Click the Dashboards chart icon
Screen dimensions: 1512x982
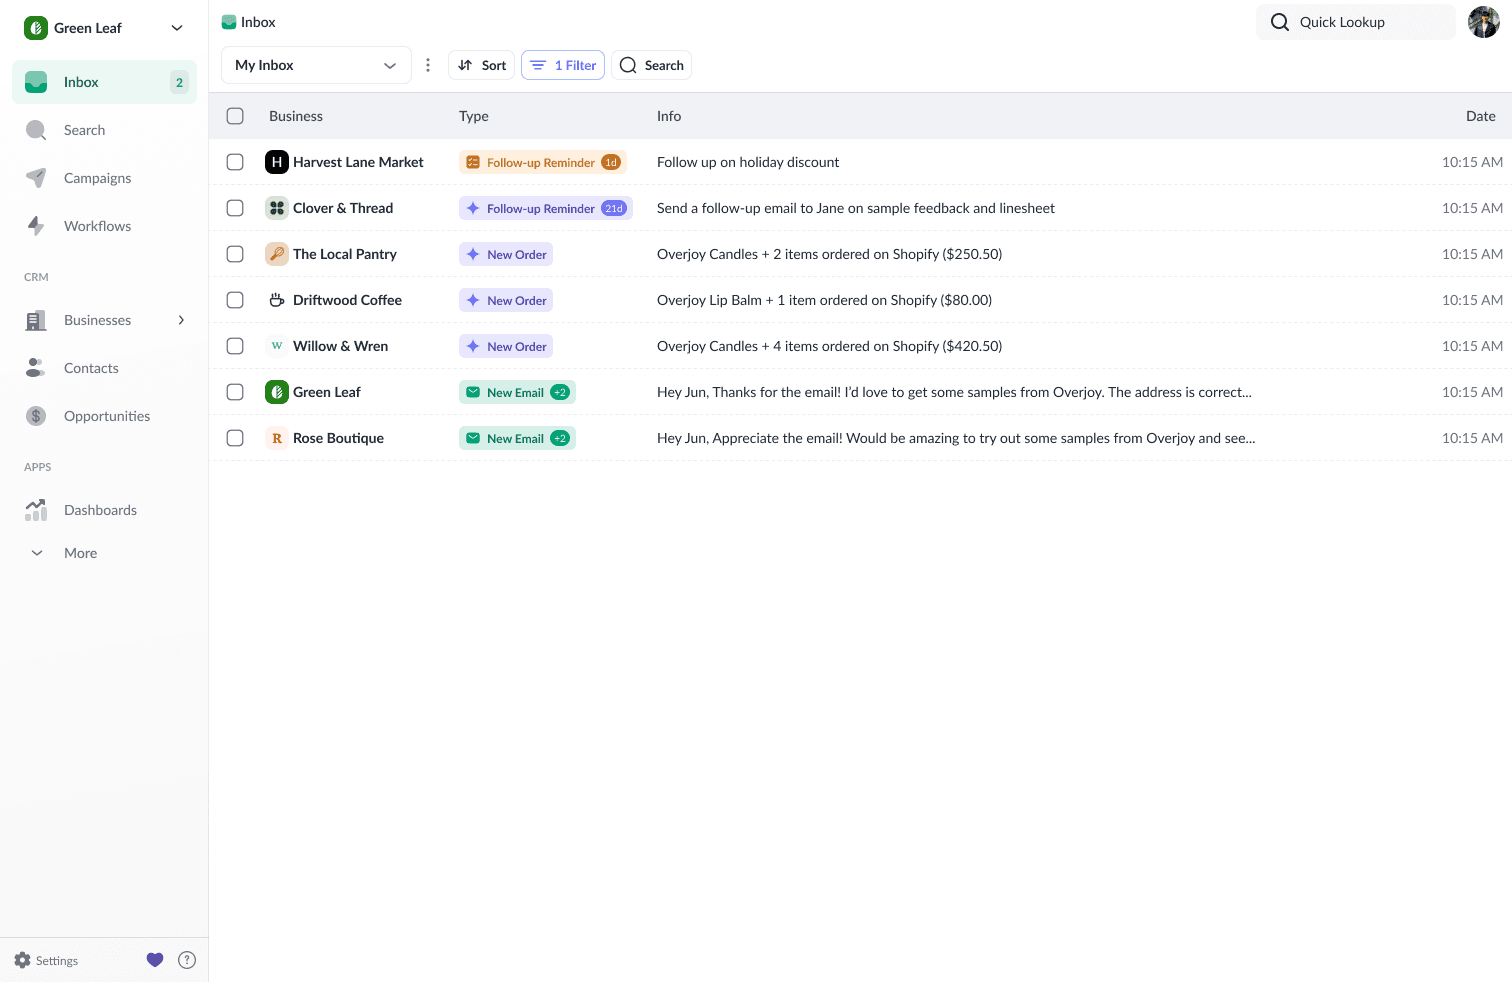point(36,510)
